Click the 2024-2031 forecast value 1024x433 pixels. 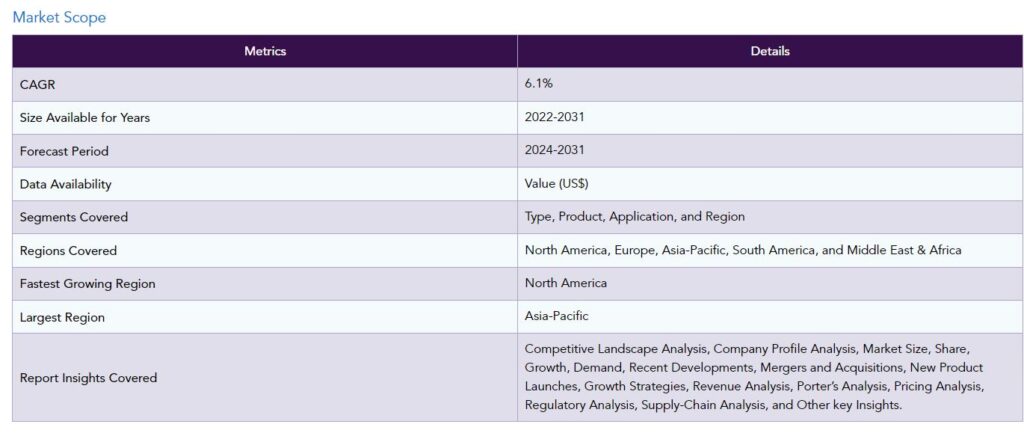pyautogui.click(x=554, y=150)
